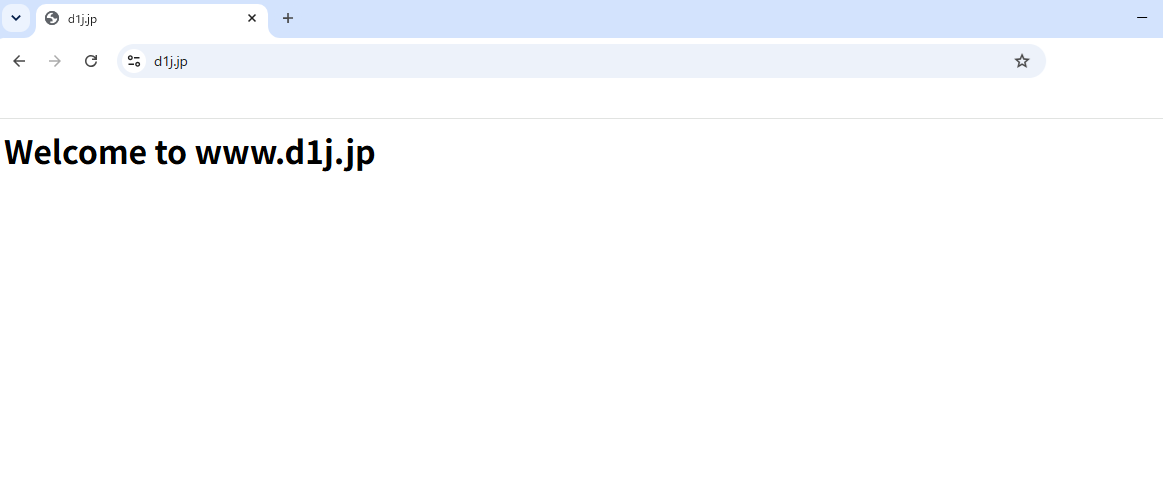The image size is (1163, 503).
Task: Click the "Welcome to www.d1j.jp" heading
Action: (x=190, y=152)
